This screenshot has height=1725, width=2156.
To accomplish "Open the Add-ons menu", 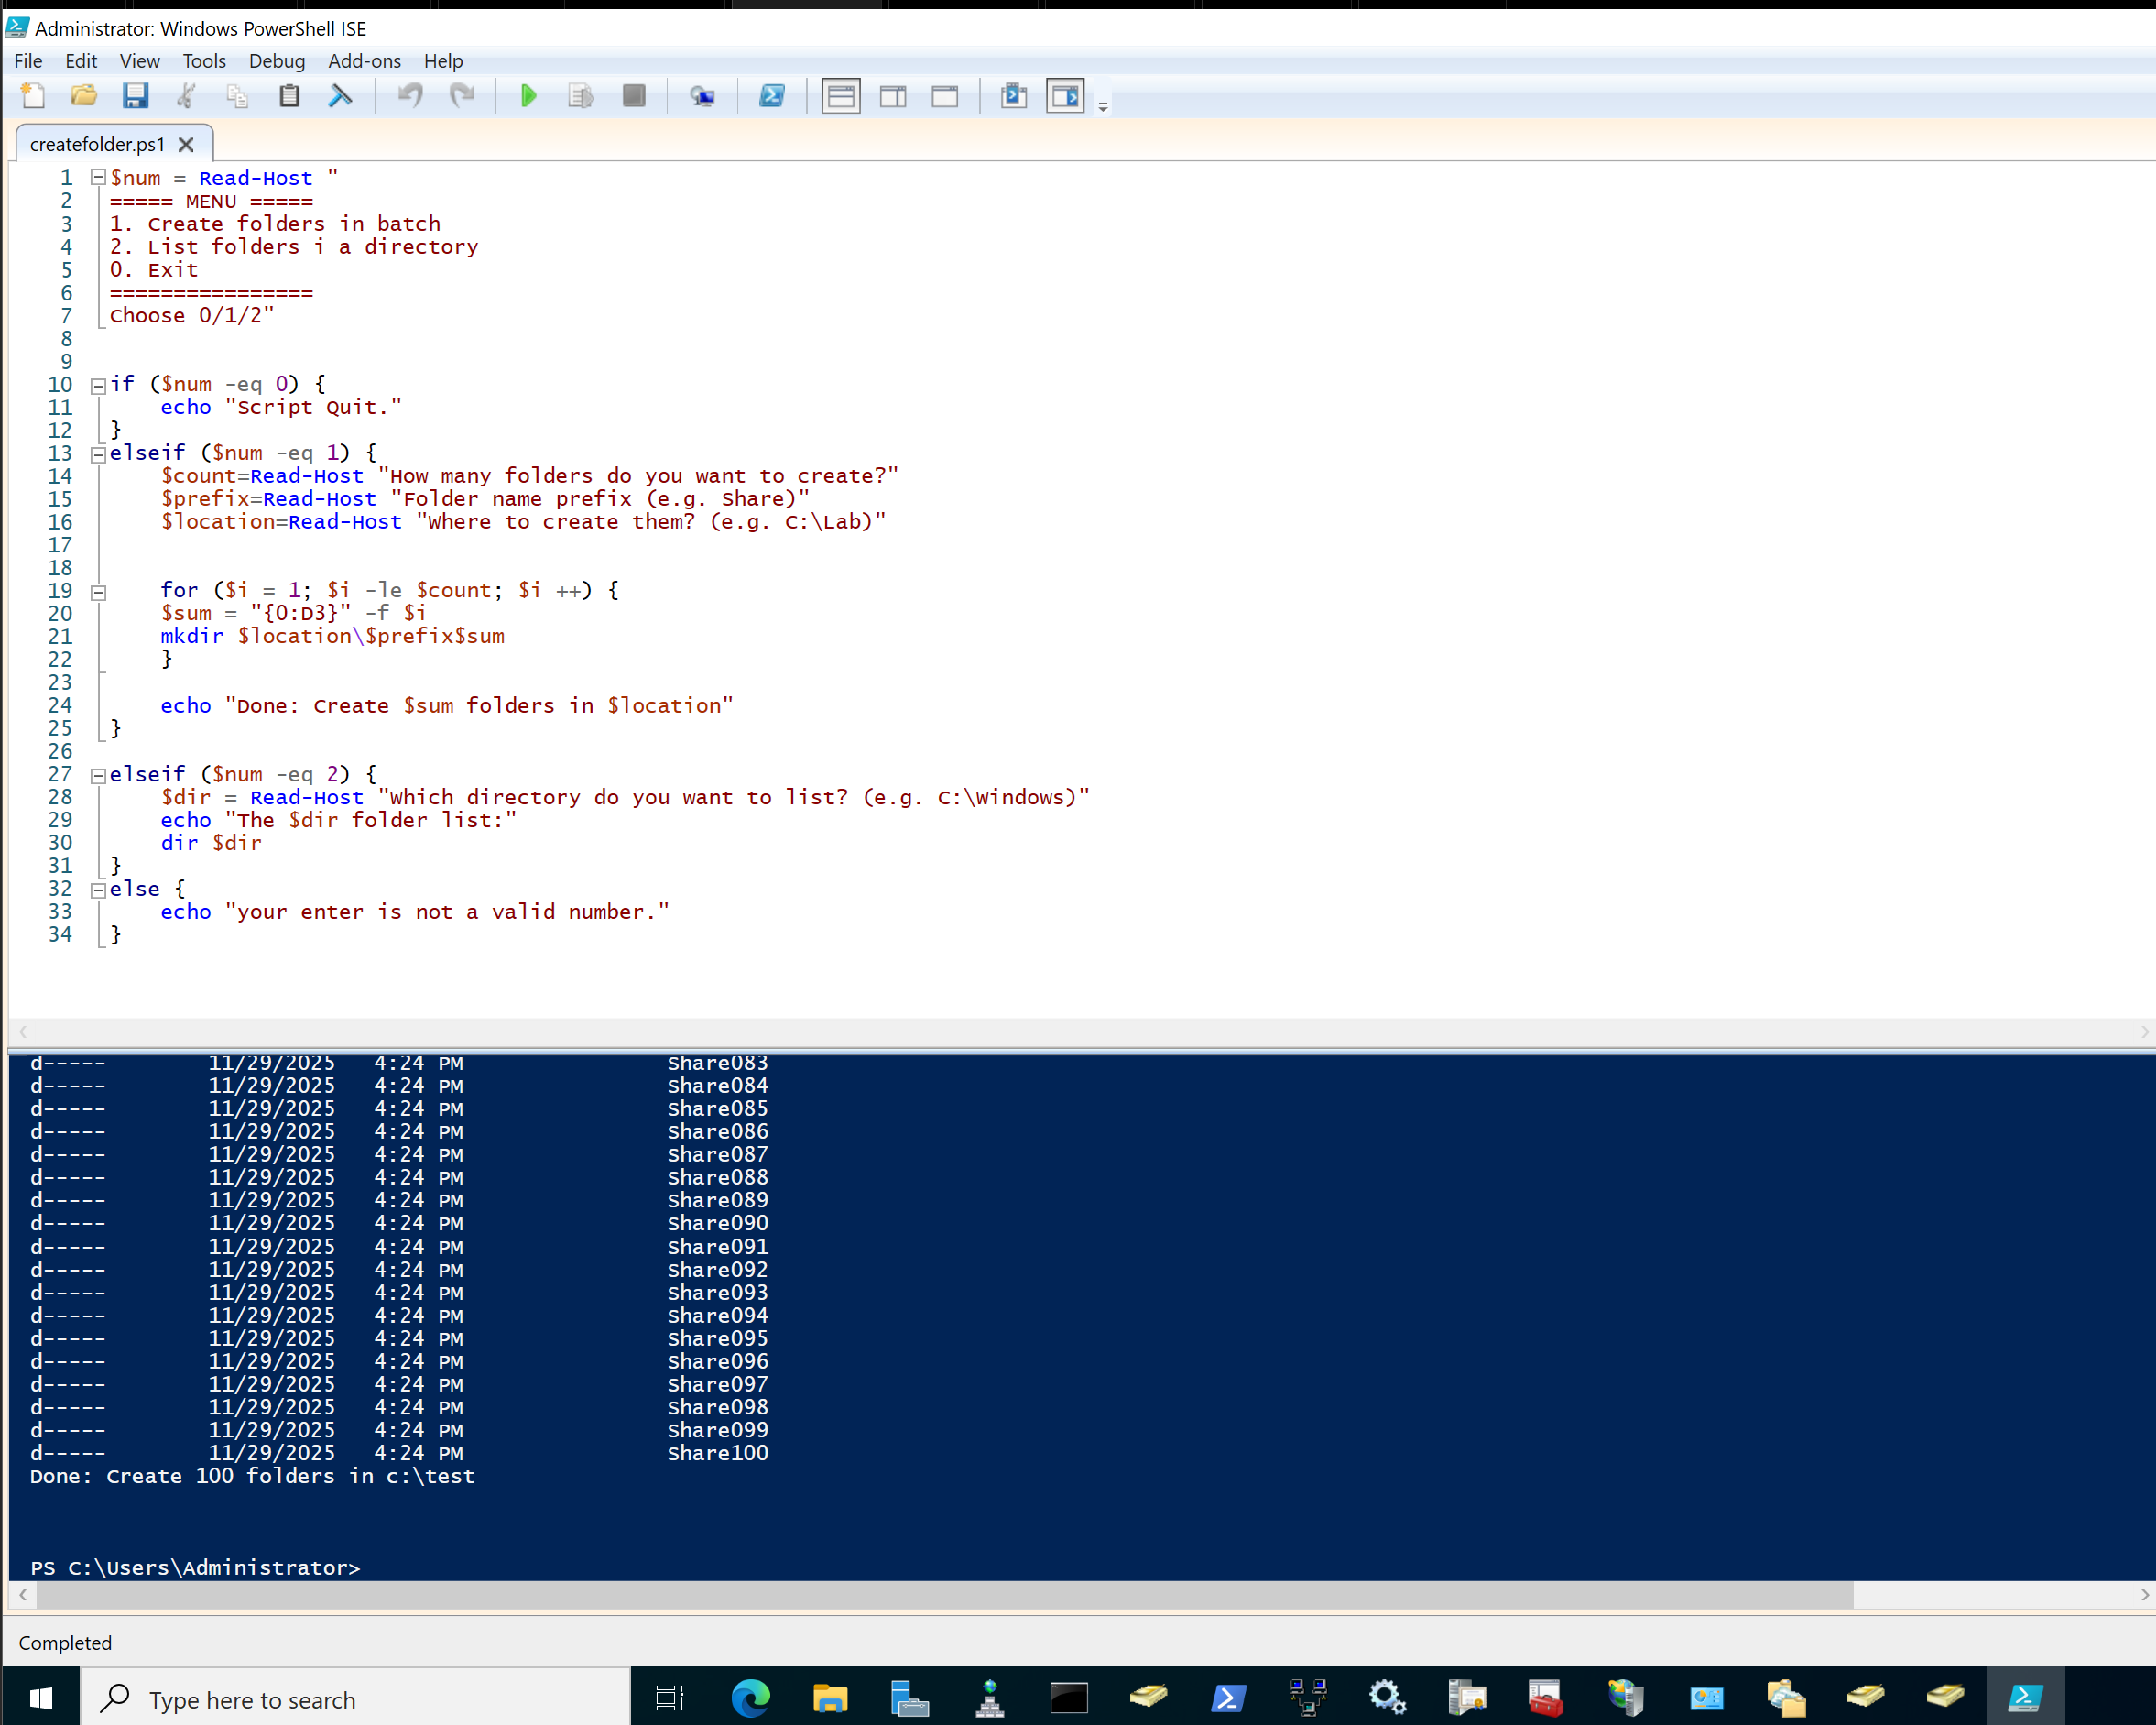I will [x=364, y=61].
